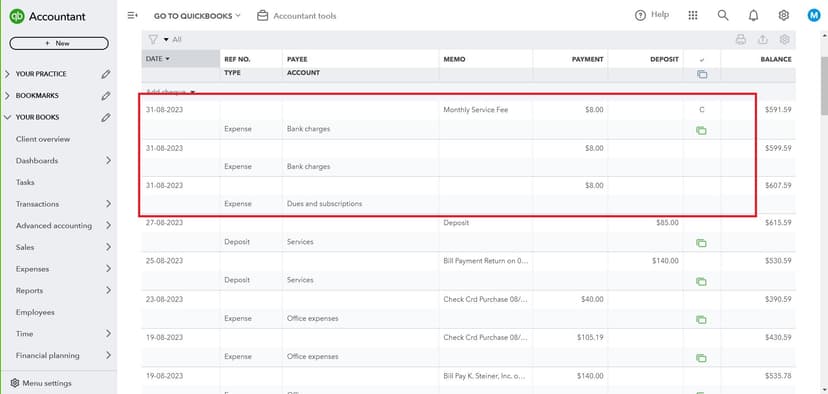828x394 pixels.
Task: Click the MEMO column header
Action: 454,59
